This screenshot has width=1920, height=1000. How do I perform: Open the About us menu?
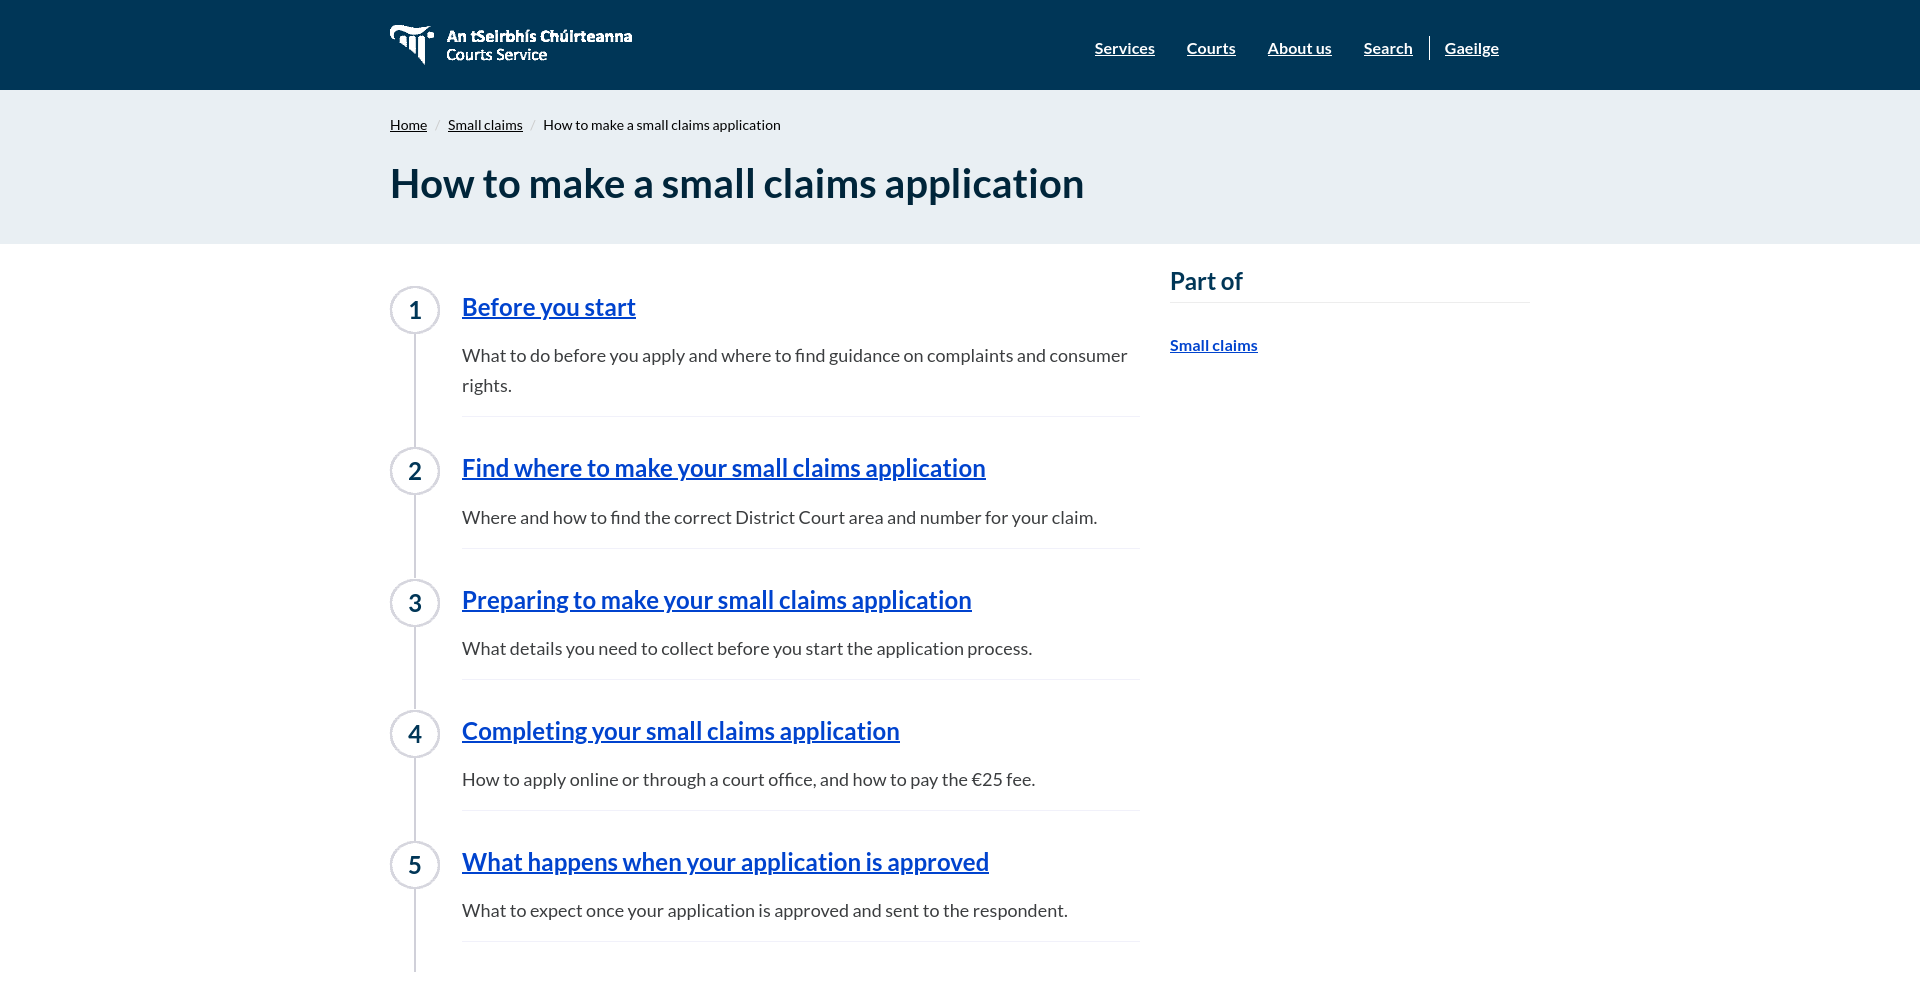[1299, 48]
